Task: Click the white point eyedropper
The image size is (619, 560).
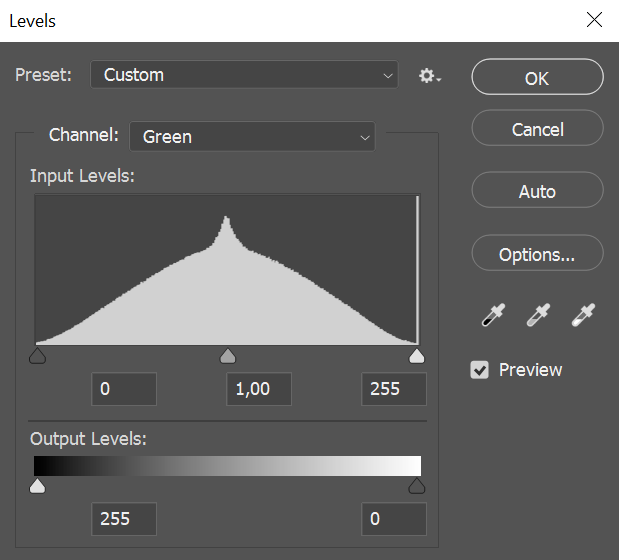Action: pos(583,315)
